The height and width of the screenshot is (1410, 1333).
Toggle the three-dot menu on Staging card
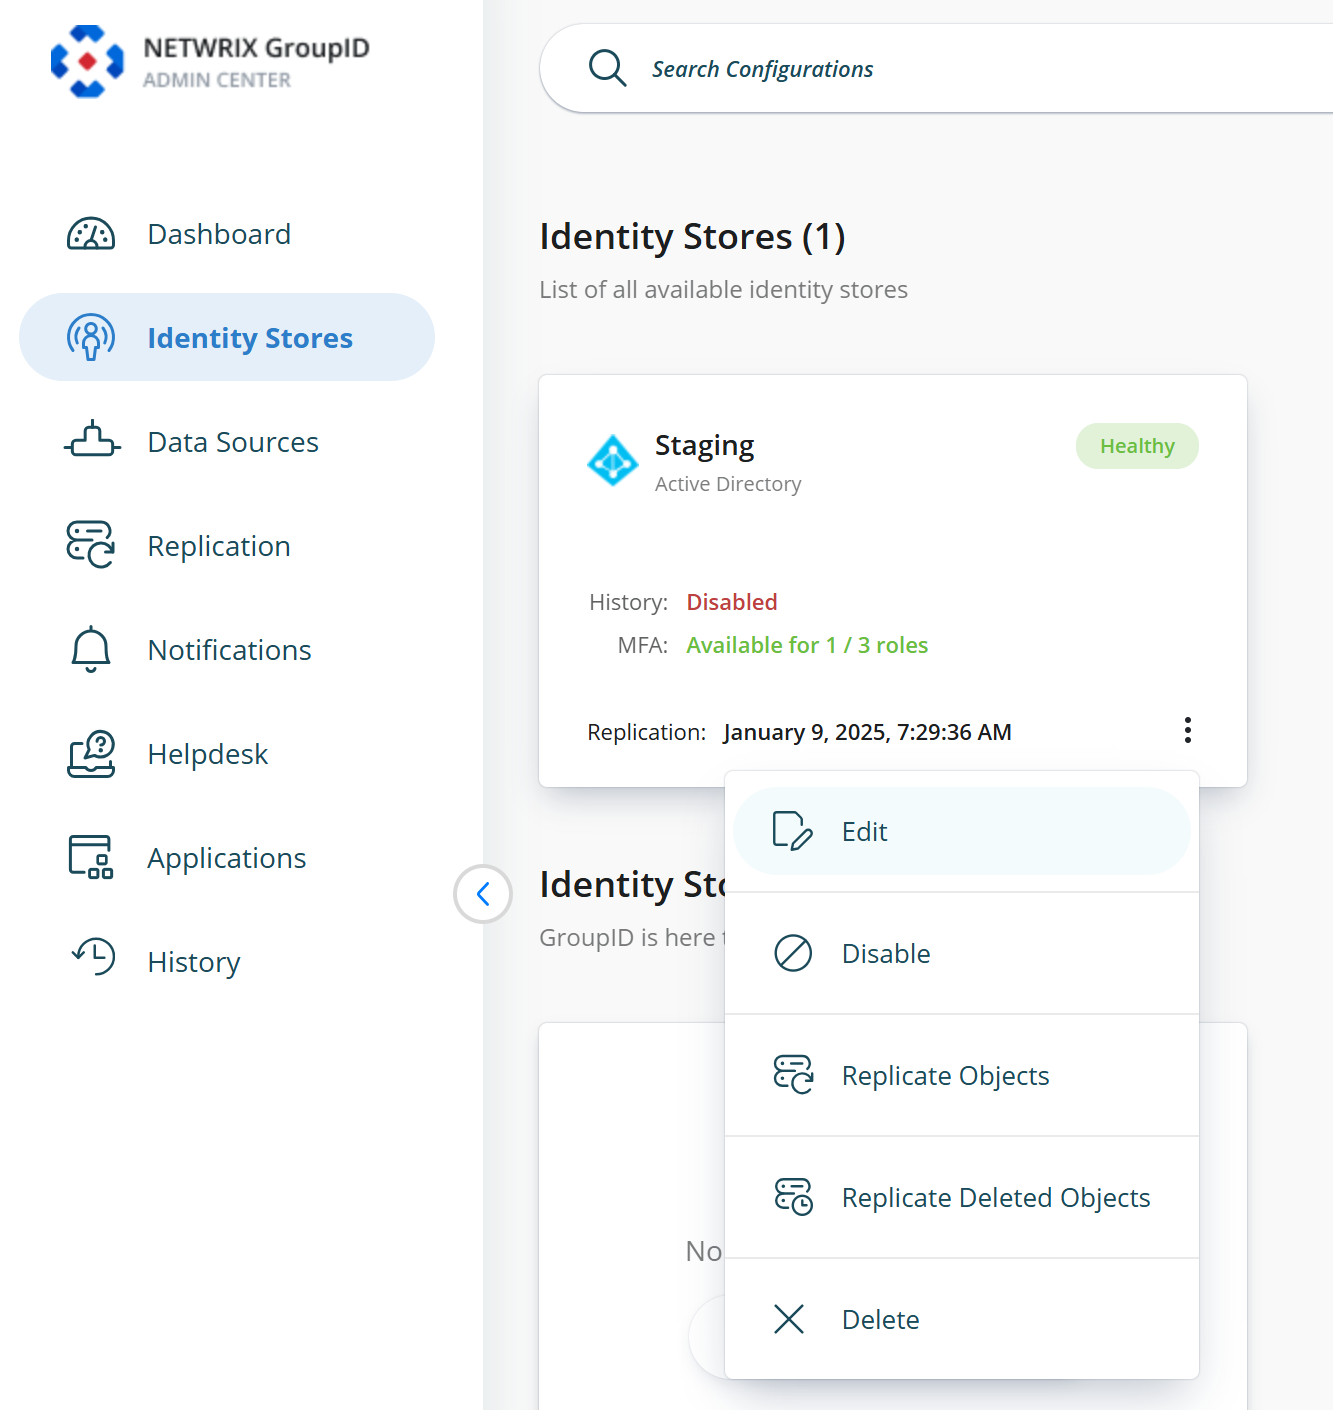coord(1187,730)
